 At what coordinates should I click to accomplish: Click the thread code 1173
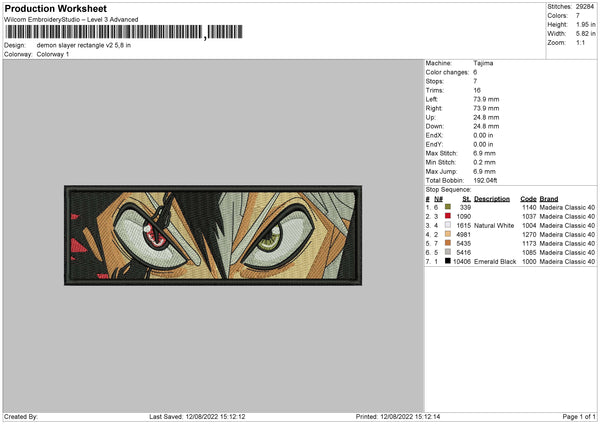pos(529,243)
